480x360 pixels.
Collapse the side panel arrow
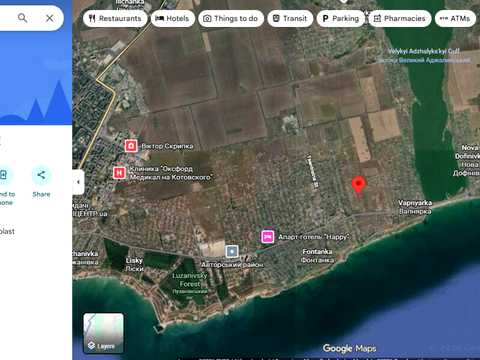point(78,182)
